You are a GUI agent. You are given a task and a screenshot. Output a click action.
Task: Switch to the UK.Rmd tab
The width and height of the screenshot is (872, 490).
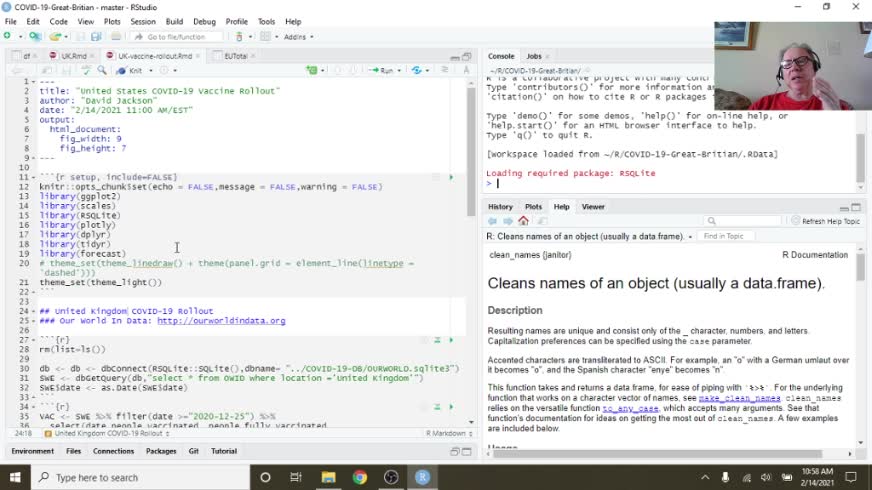pyautogui.click(x=73, y=56)
